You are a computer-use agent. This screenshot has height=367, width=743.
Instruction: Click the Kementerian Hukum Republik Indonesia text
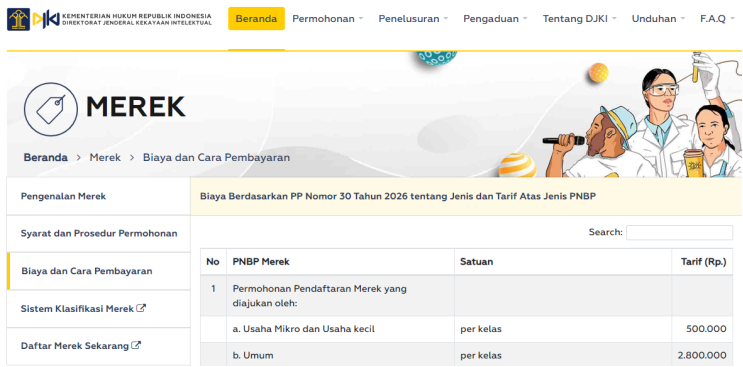pyautogui.click(x=137, y=16)
